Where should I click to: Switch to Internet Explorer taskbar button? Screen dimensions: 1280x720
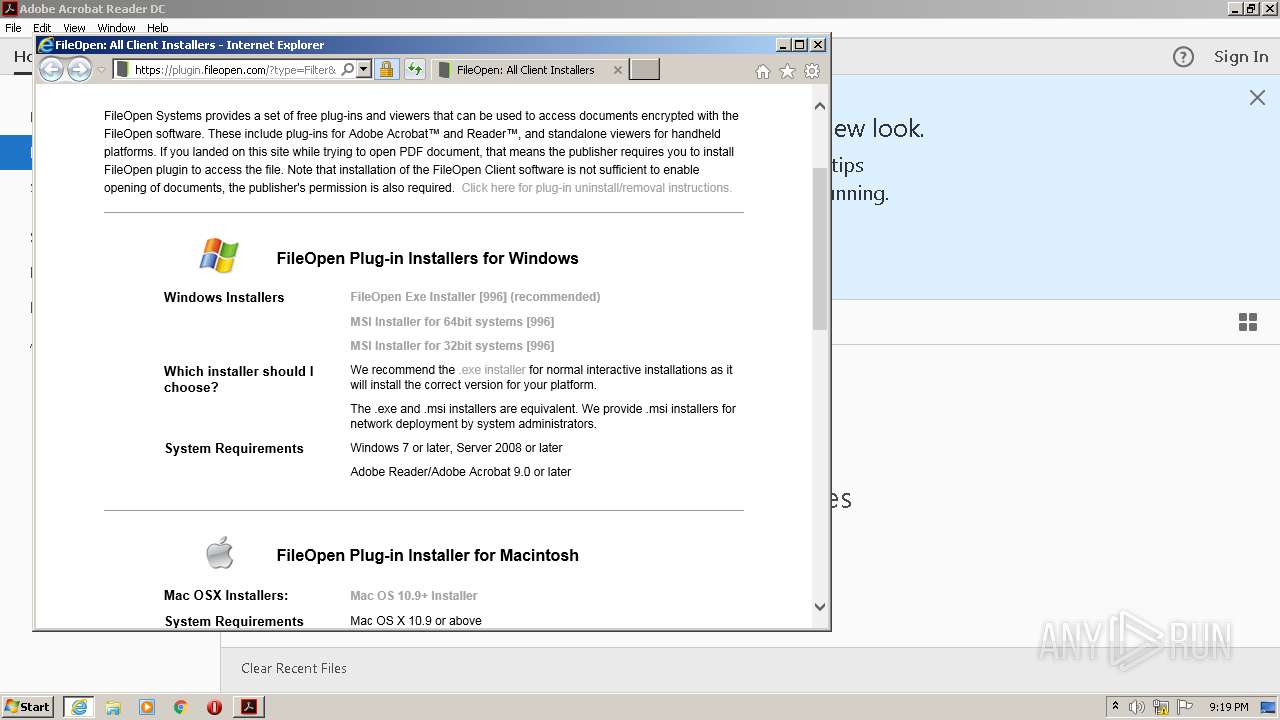coord(79,707)
